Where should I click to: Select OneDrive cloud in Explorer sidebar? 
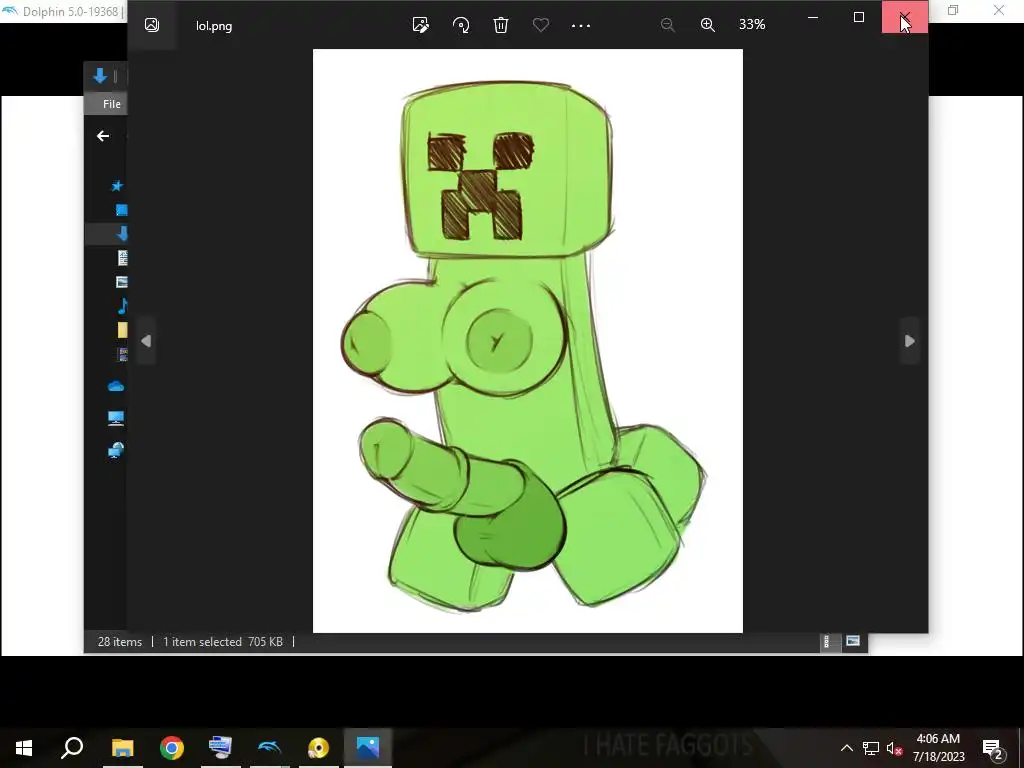[x=116, y=386]
